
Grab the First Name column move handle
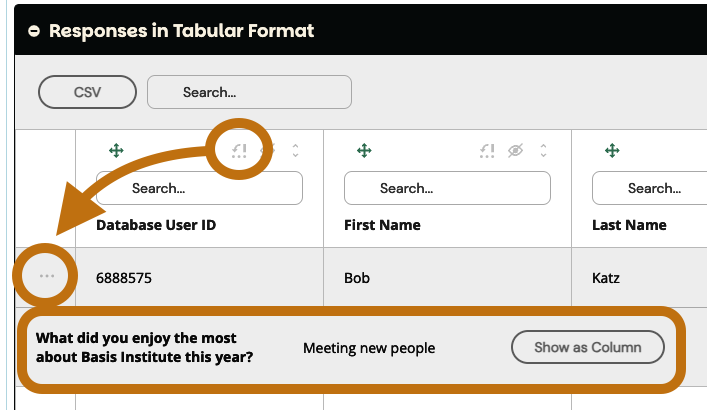pyautogui.click(x=364, y=151)
